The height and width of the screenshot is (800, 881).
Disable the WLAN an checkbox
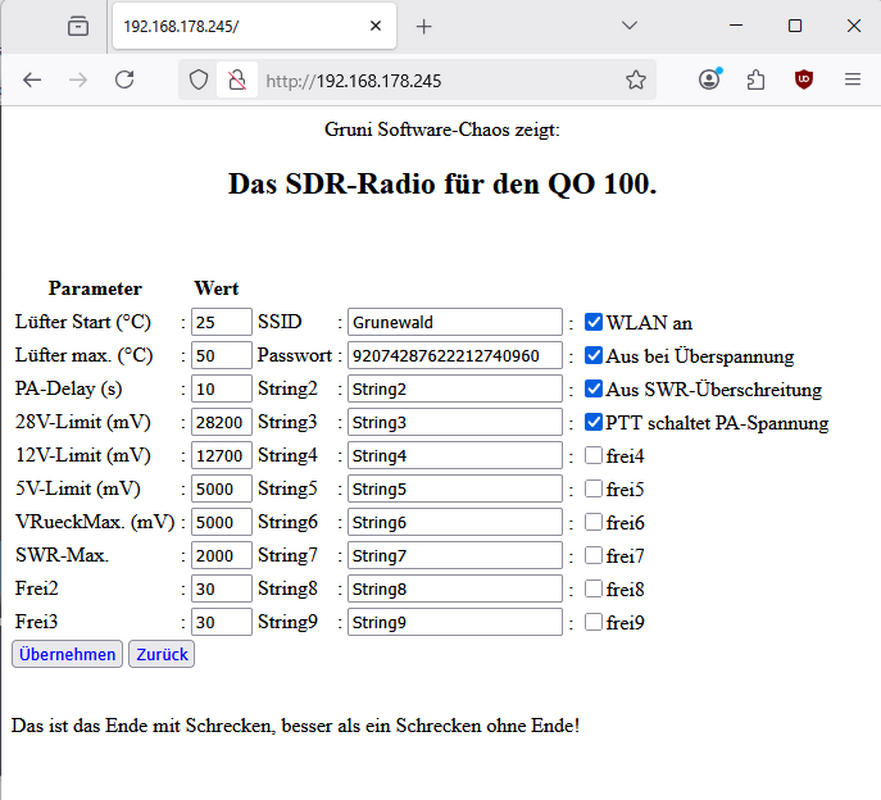coord(594,322)
